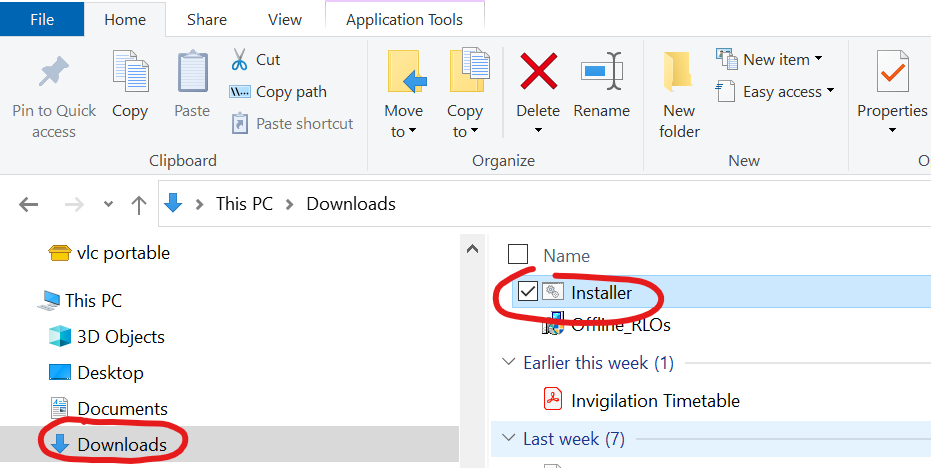The image size is (931, 468).
Task: Click the red Delete X icon
Action: tap(538, 72)
